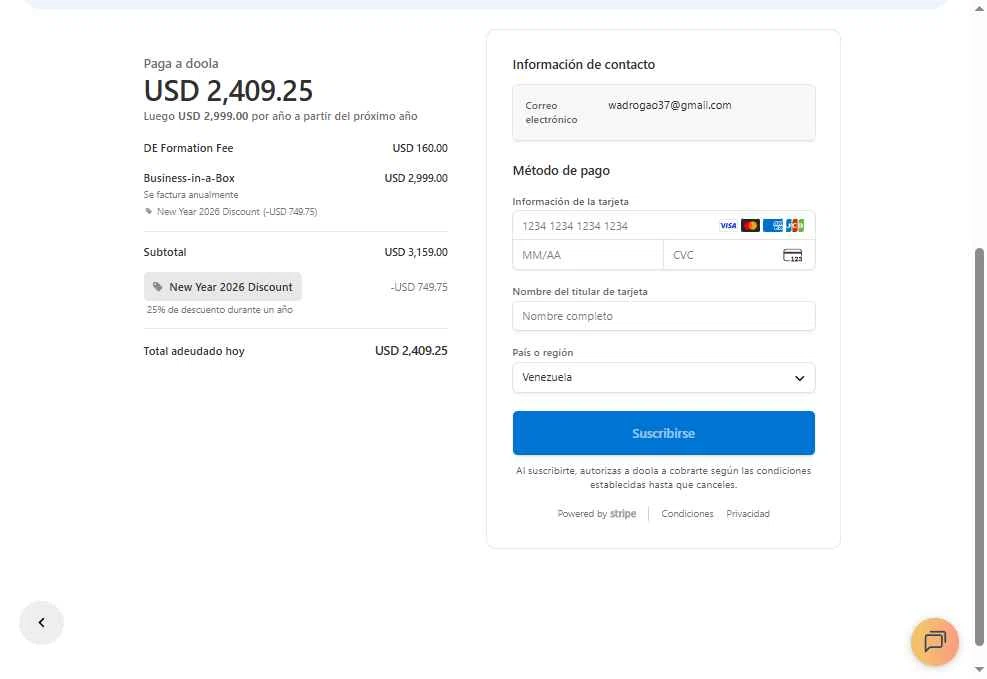This screenshot has height=679, width=987.
Task: Click the 'Información de contacto' heading
Action: [x=584, y=64]
